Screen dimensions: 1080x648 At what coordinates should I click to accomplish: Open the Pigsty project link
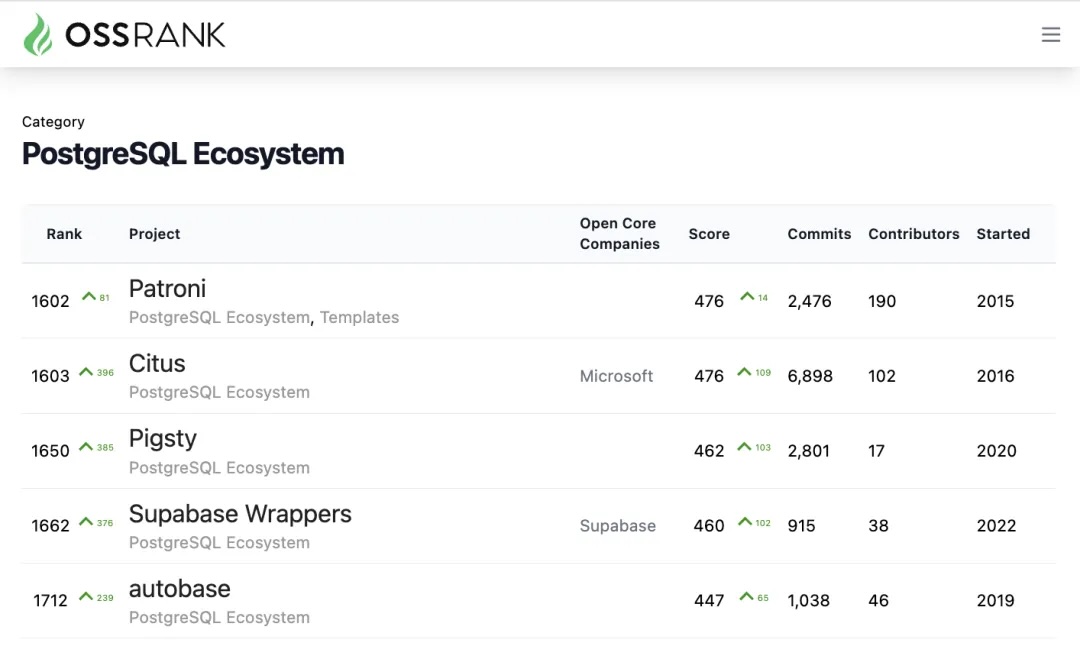(x=162, y=439)
